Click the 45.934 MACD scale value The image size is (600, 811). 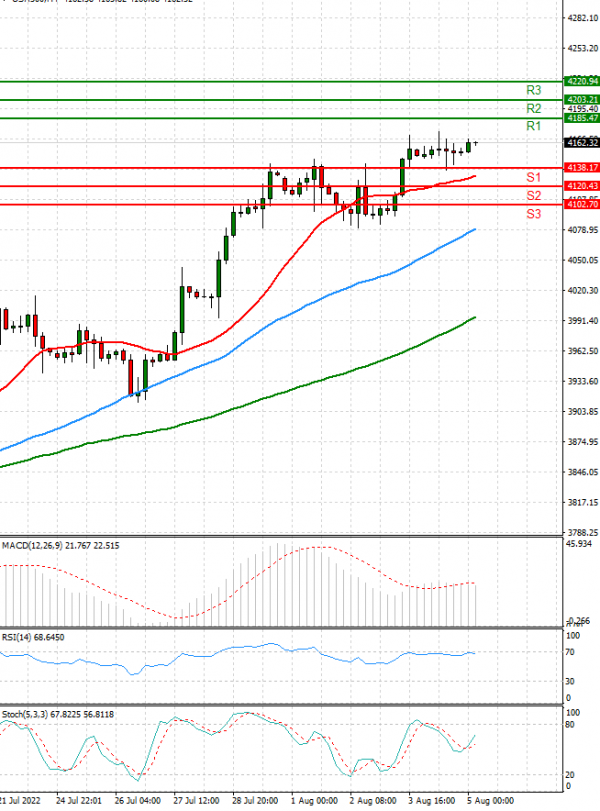pyautogui.click(x=579, y=544)
